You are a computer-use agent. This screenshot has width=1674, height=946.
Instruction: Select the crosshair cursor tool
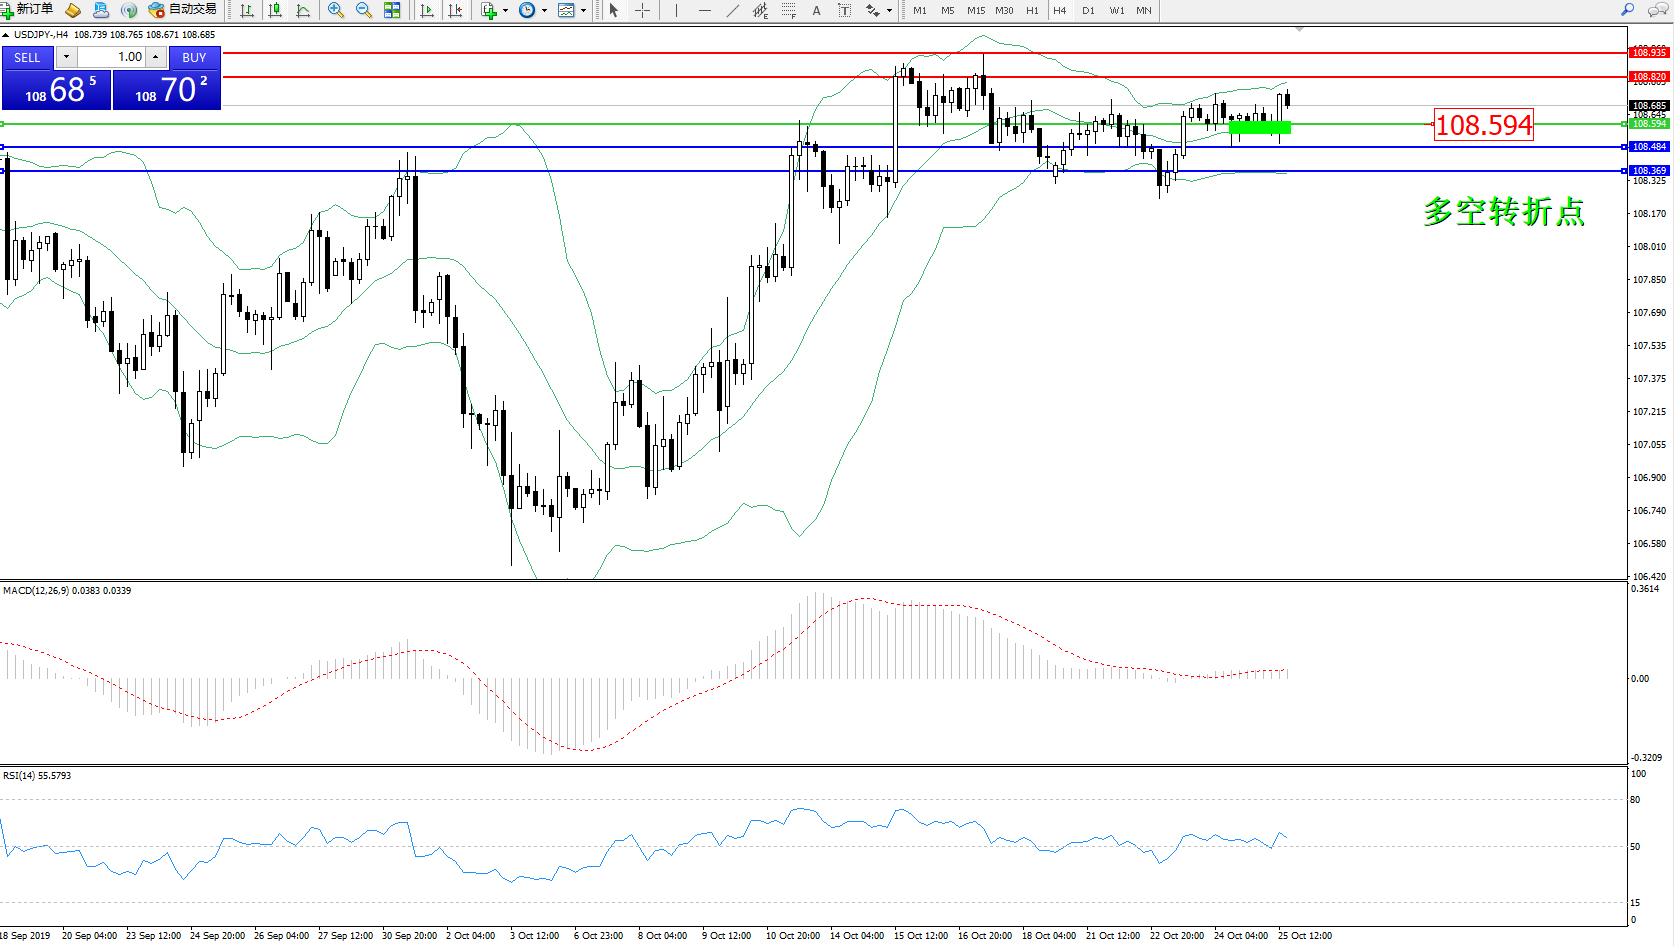click(x=642, y=10)
